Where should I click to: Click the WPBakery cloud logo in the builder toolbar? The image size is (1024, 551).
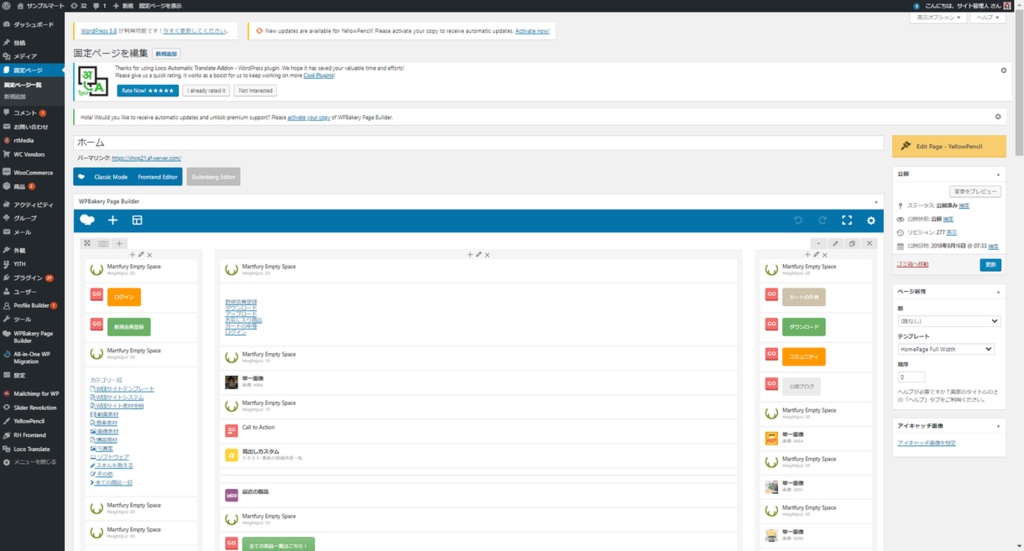(87, 220)
